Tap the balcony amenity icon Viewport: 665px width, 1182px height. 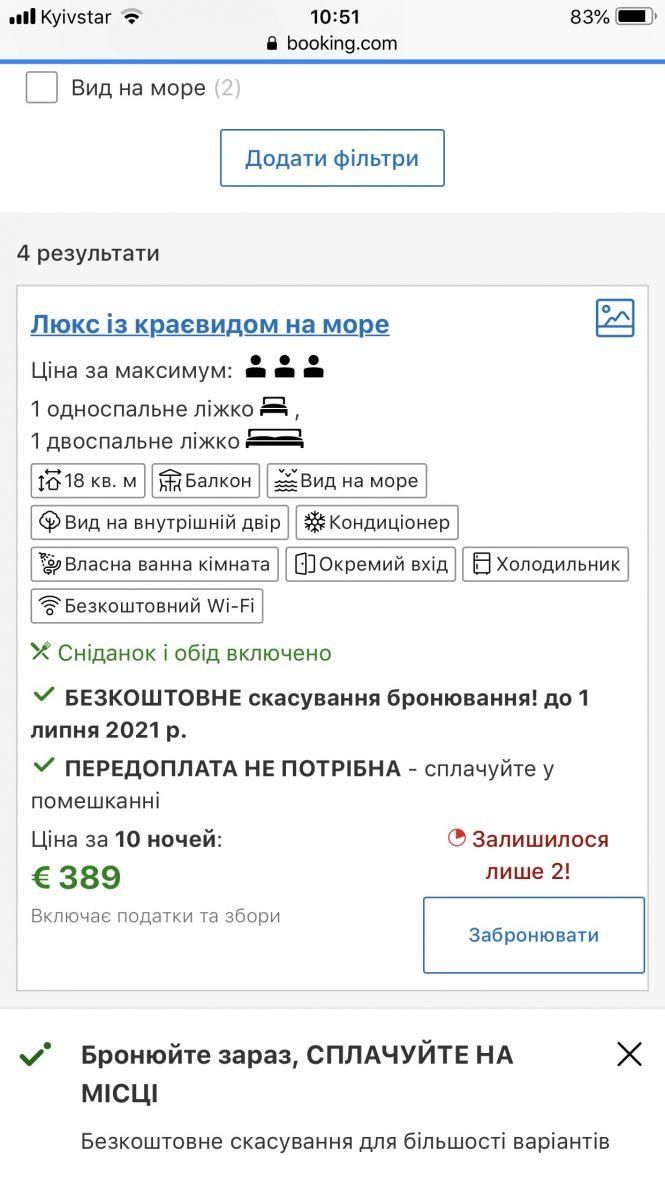click(170, 481)
